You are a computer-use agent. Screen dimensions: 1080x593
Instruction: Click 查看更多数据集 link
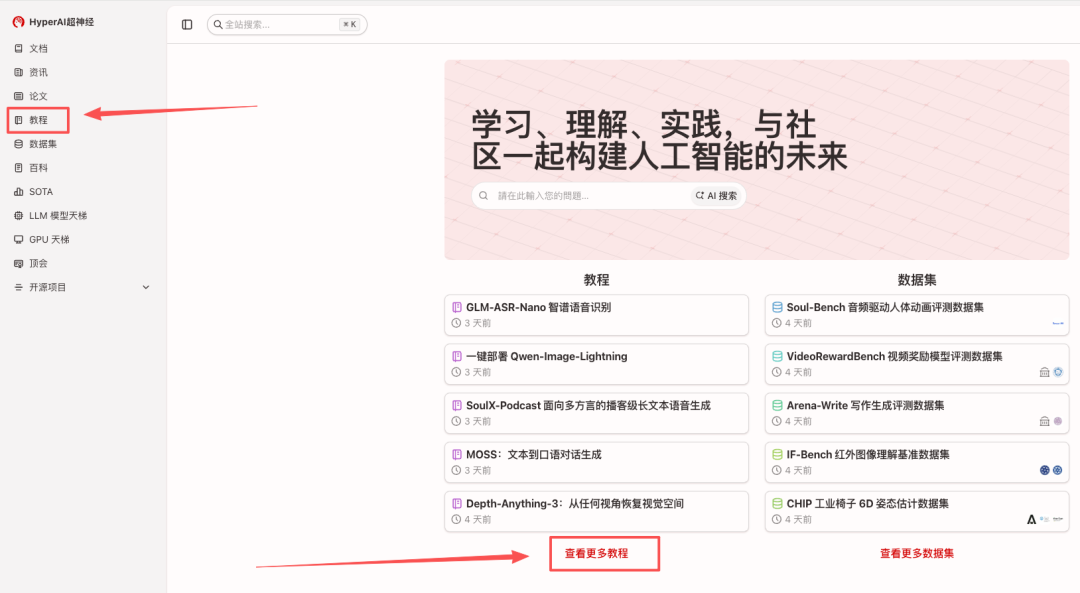(x=916, y=553)
